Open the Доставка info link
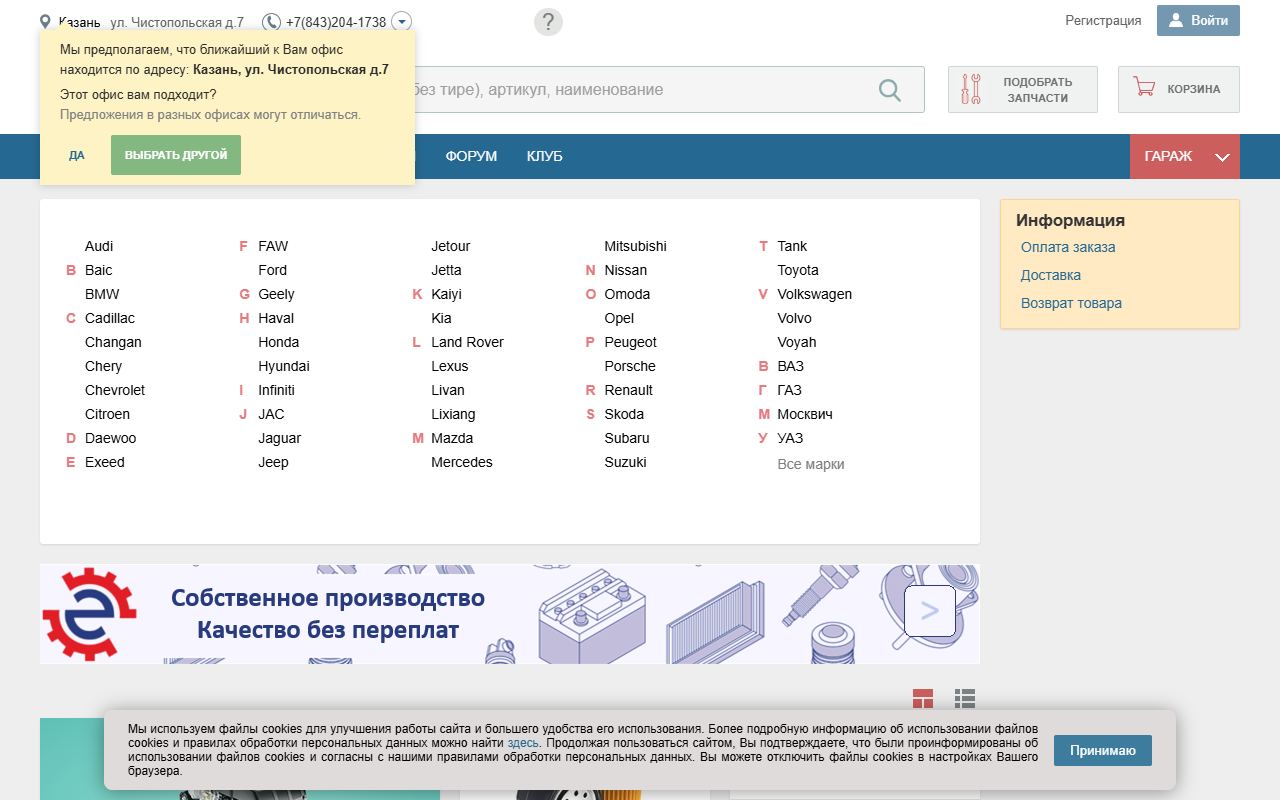Image resolution: width=1280 pixels, height=800 pixels. pyautogui.click(x=1051, y=275)
